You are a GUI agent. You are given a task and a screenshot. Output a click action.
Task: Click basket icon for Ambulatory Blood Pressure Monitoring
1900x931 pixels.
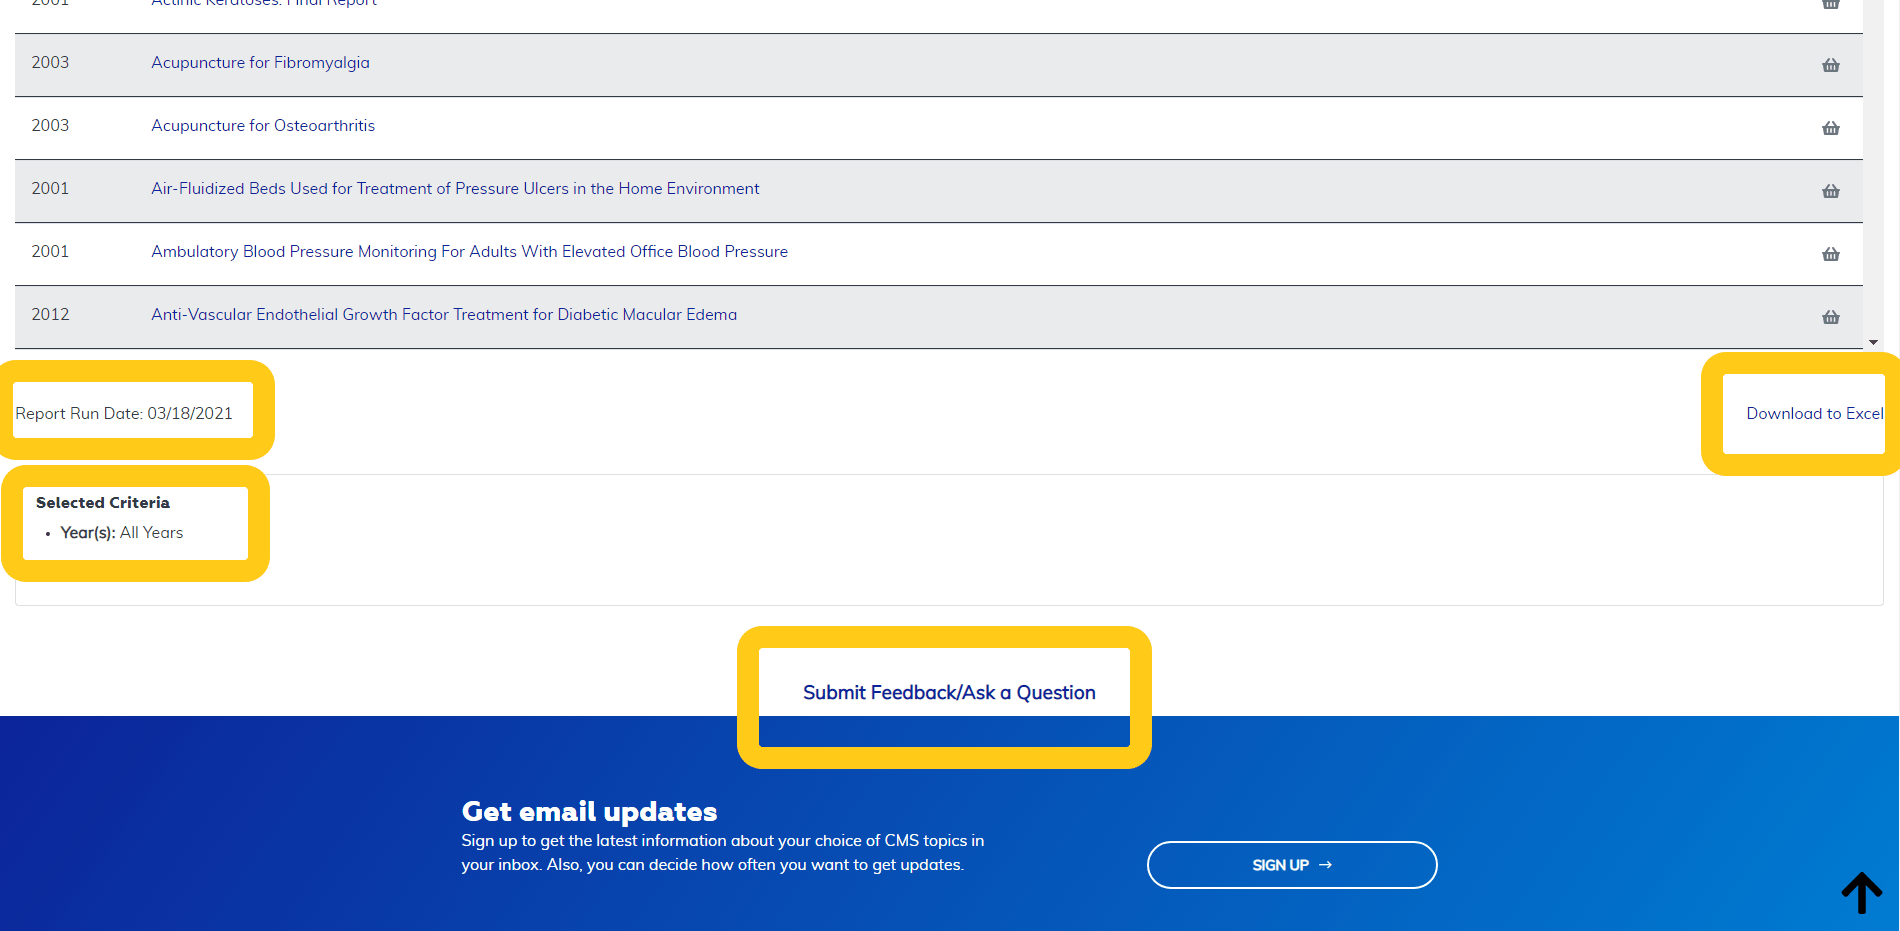click(1830, 254)
